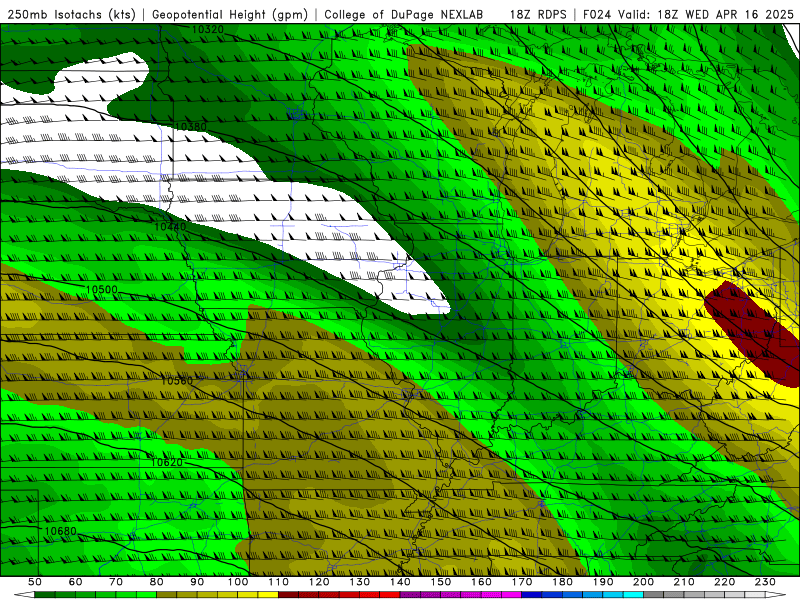Viewport: 800px width, 600px height.
Task: Click the 10680 height contour label
Action: [x=60, y=531]
